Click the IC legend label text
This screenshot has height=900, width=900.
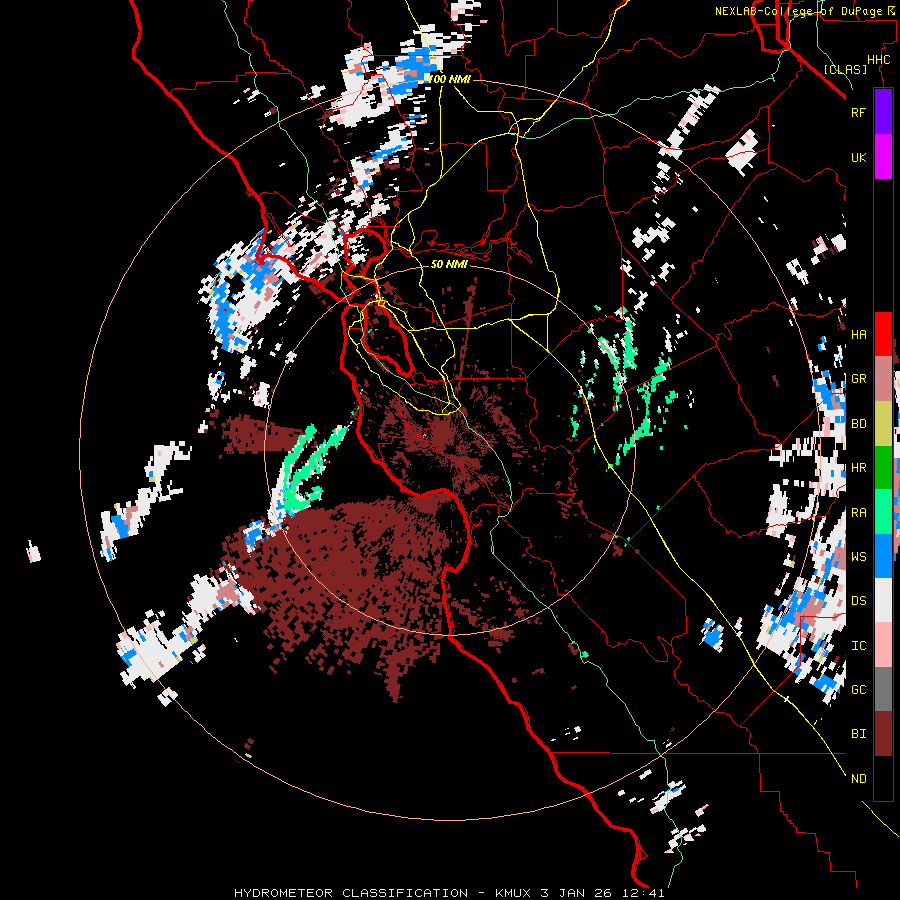pos(858,646)
